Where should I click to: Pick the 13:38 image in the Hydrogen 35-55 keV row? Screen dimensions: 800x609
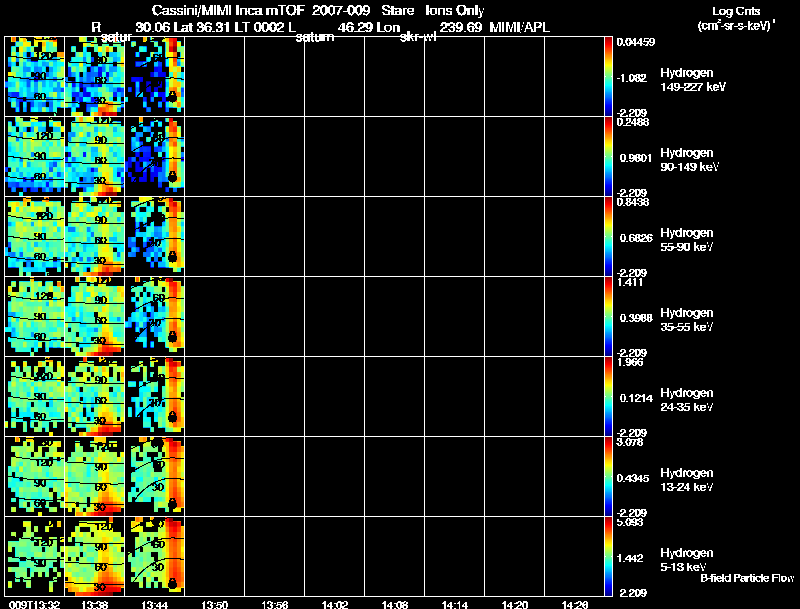95,317
